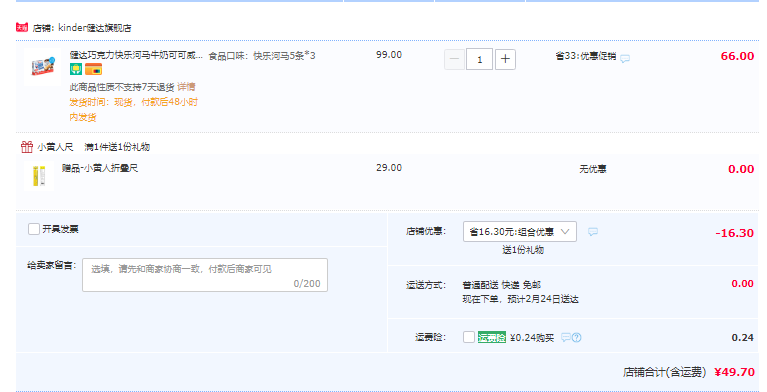Enable the 运费险 shipping insurance checkbox

(x=469, y=337)
